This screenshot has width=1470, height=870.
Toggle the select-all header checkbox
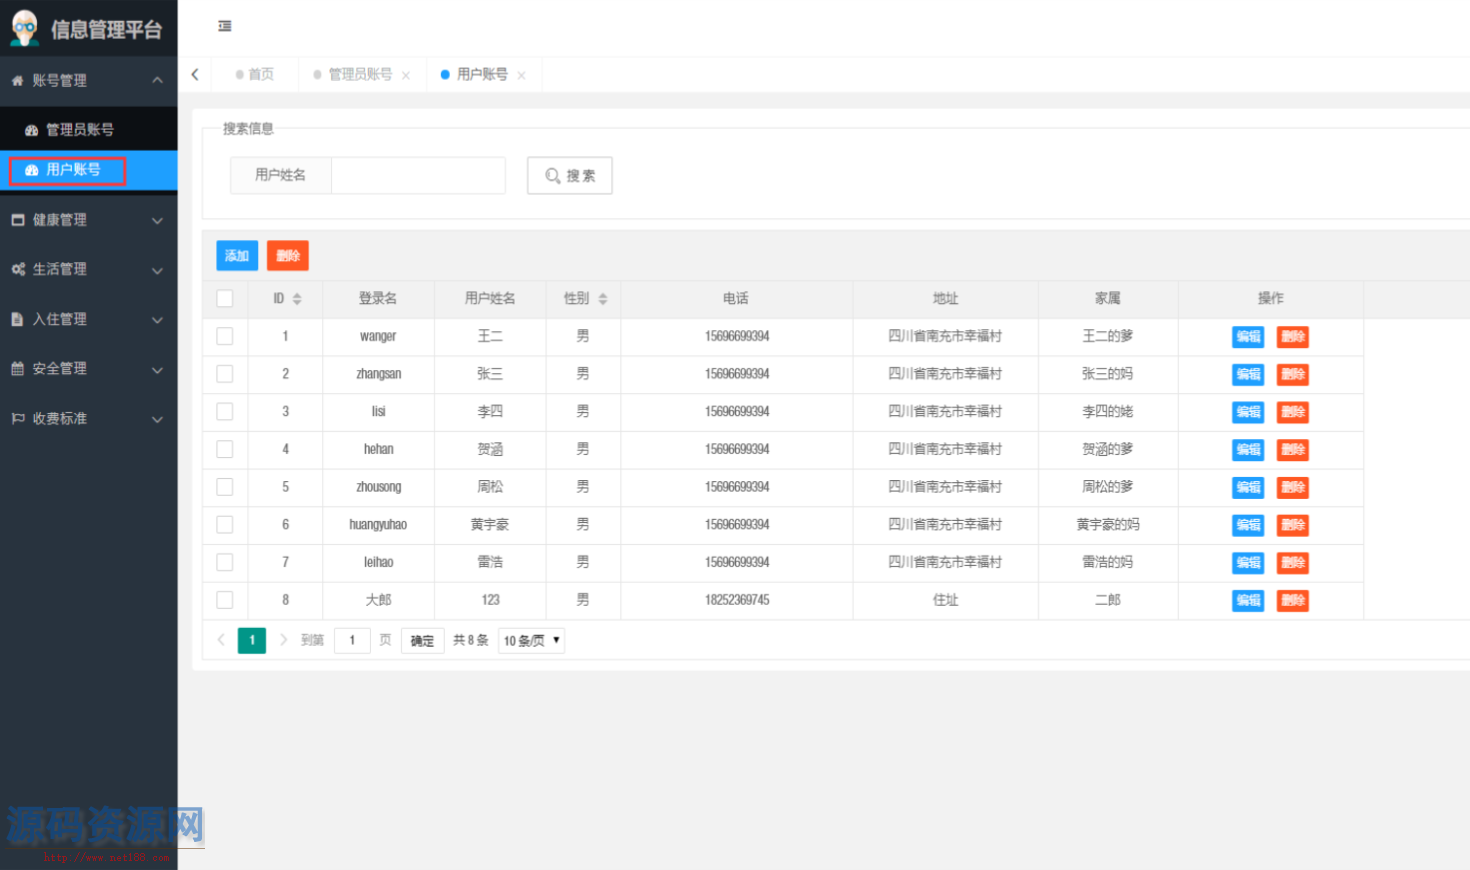(x=225, y=298)
